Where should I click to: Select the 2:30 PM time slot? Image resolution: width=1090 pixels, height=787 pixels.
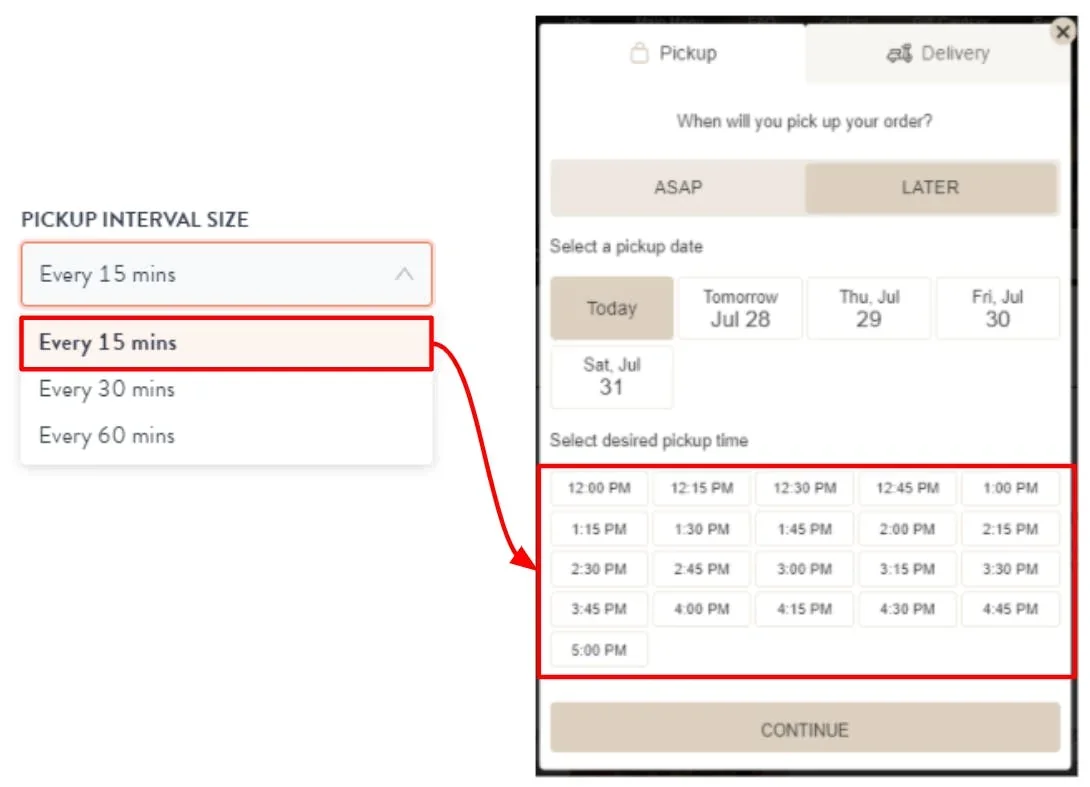pos(599,569)
